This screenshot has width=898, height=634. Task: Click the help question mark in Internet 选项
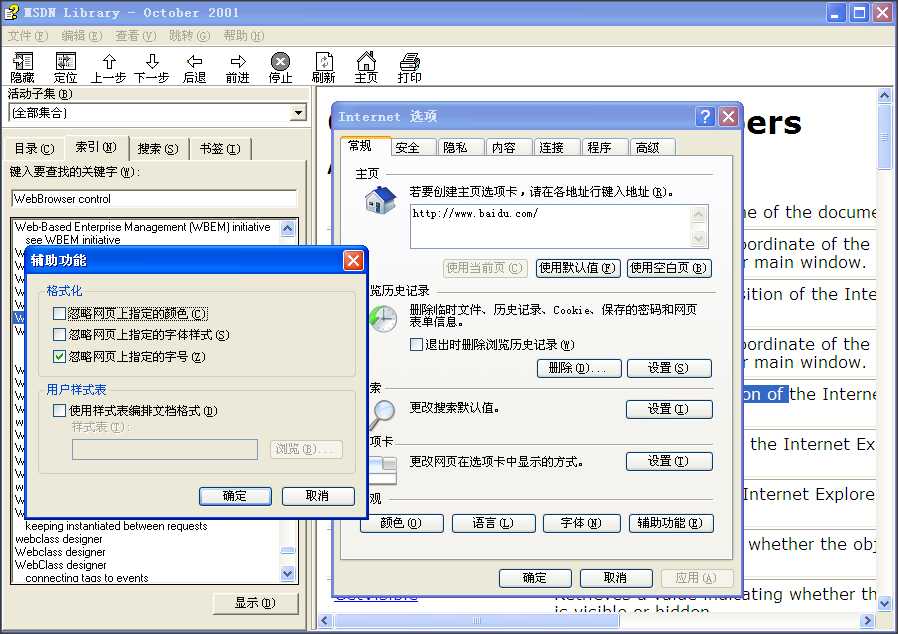coord(705,117)
